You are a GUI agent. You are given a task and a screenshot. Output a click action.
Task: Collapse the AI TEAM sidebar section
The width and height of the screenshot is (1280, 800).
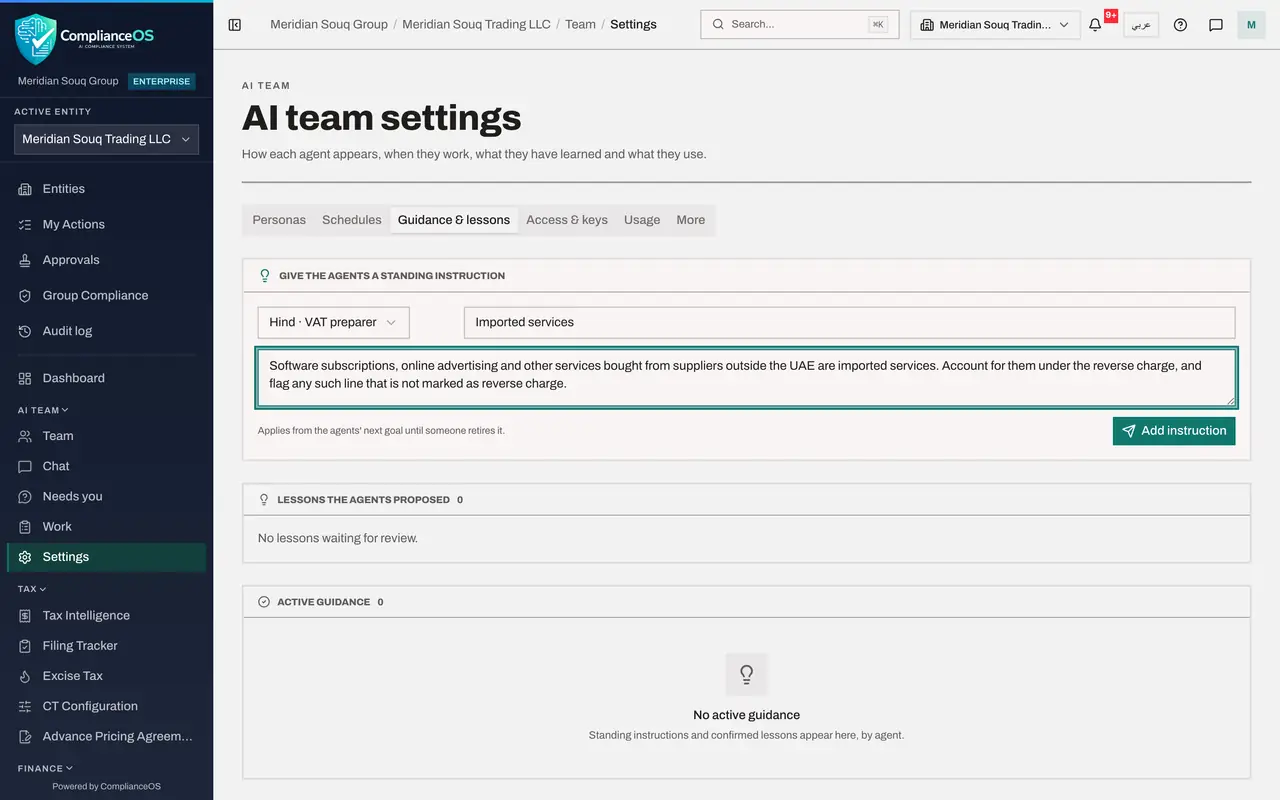pyautogui.click(x=43, y=410)
